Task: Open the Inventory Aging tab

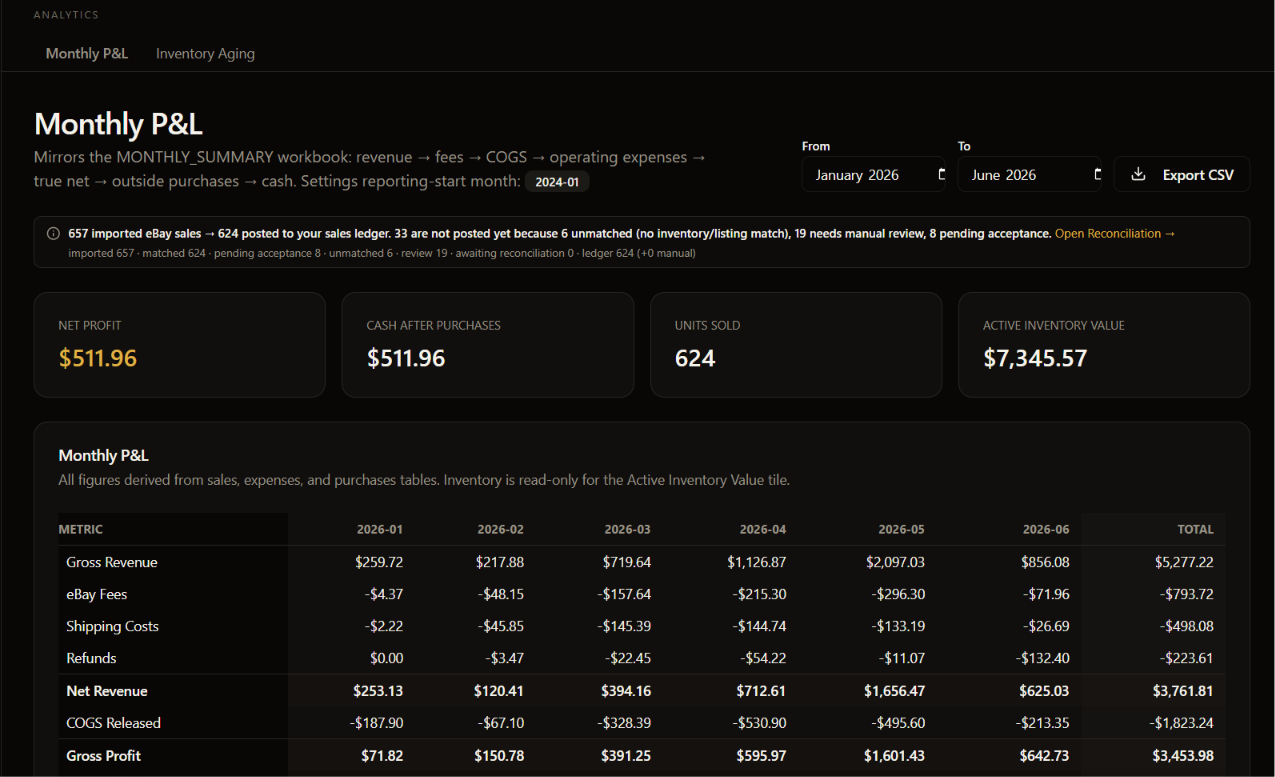Action: [205, 53]
